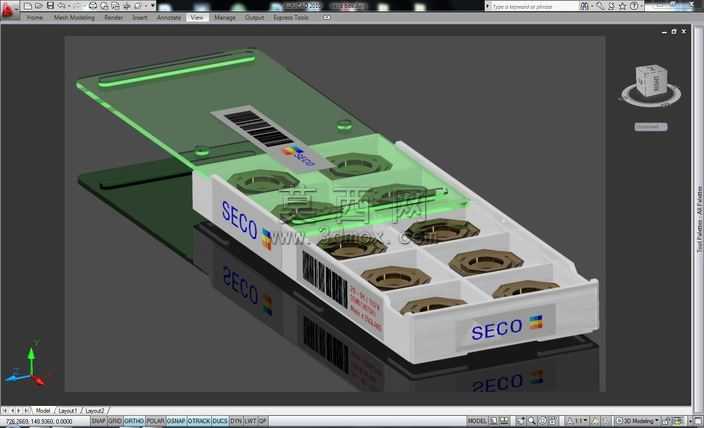Toggle DYN dynamic input
The image size is (704, 428).
(x=236, y=421)
